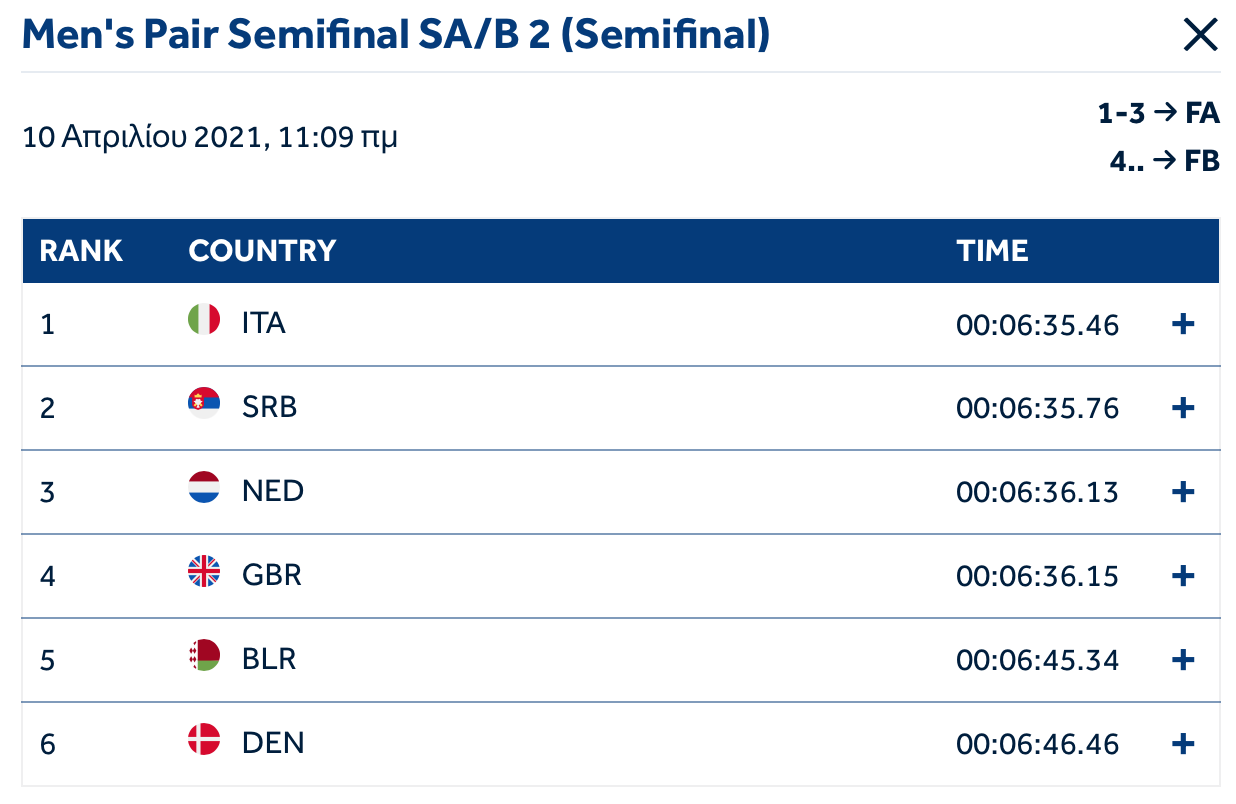Expand NED row plus icon

pyautogui.click(x=1183, y=492)
